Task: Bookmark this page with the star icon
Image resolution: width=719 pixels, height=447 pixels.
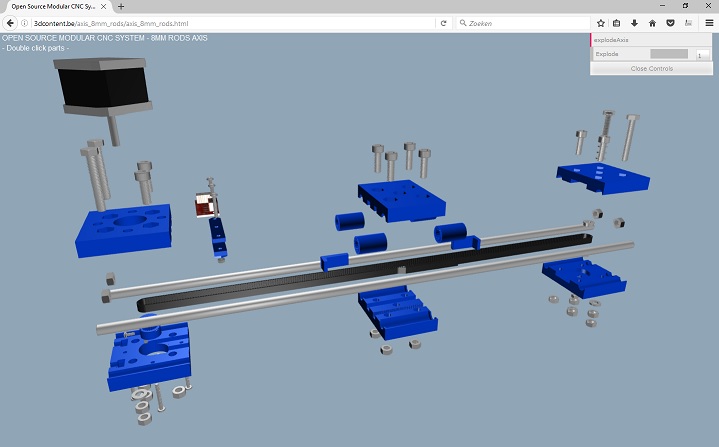Action: point(601,23)
